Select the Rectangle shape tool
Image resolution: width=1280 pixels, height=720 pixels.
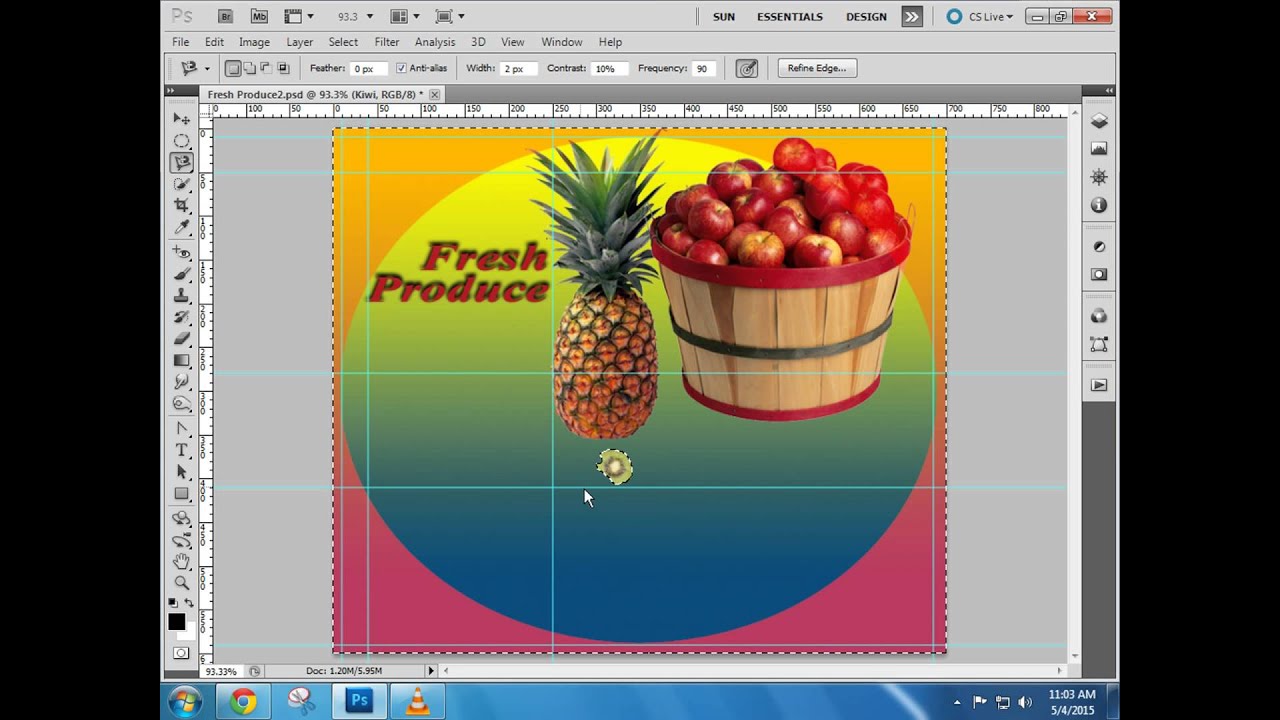click(181, 494)
